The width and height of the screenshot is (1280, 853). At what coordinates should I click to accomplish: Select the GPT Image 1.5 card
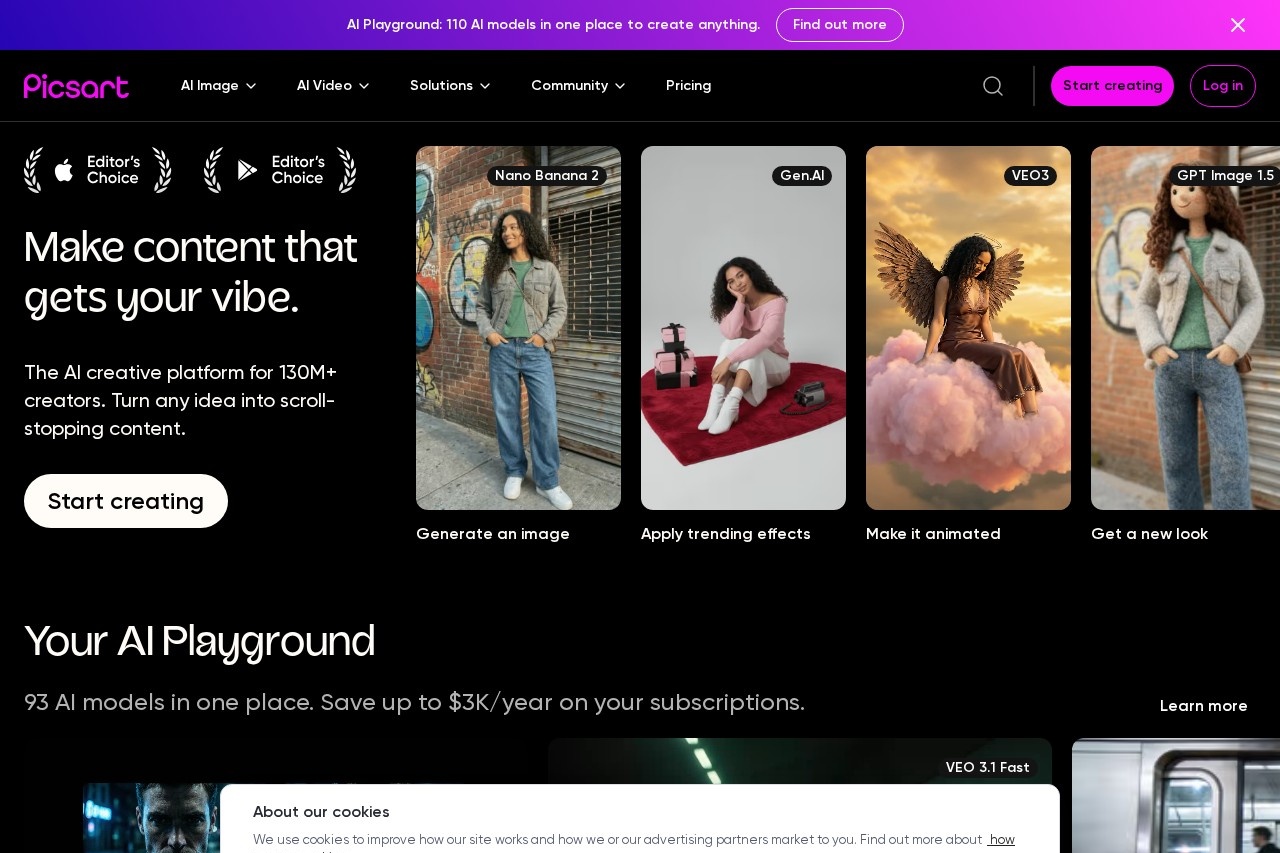coord(1185,328)
